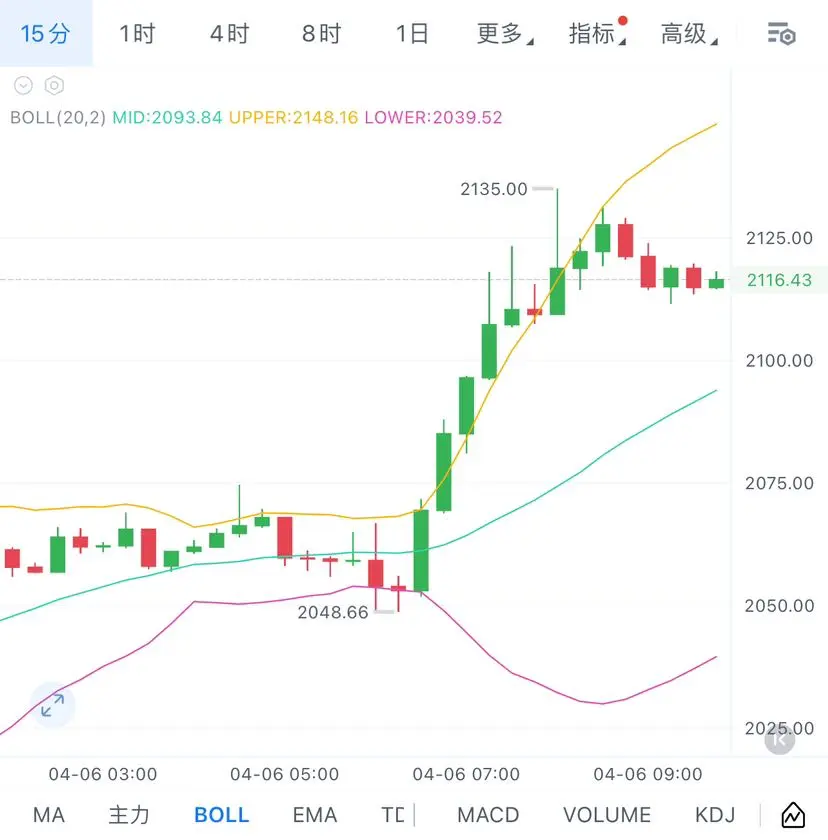This screenshot has height=840, width=828.
Task: Jump to latest candle with the K arrow button
Action: click(779, 739)
